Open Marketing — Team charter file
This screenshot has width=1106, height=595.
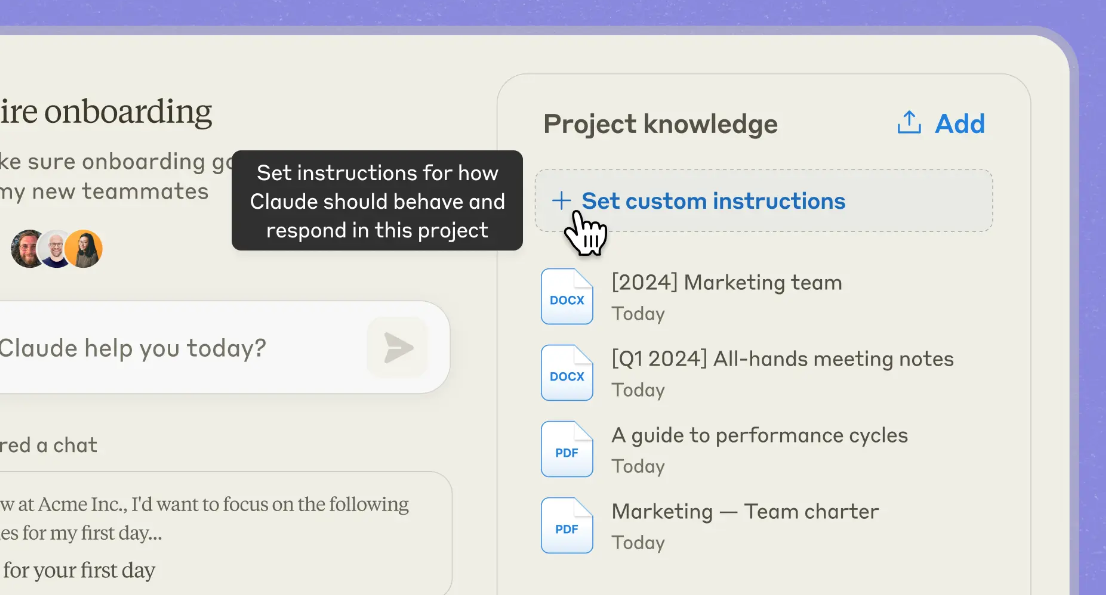pos(745,511)
